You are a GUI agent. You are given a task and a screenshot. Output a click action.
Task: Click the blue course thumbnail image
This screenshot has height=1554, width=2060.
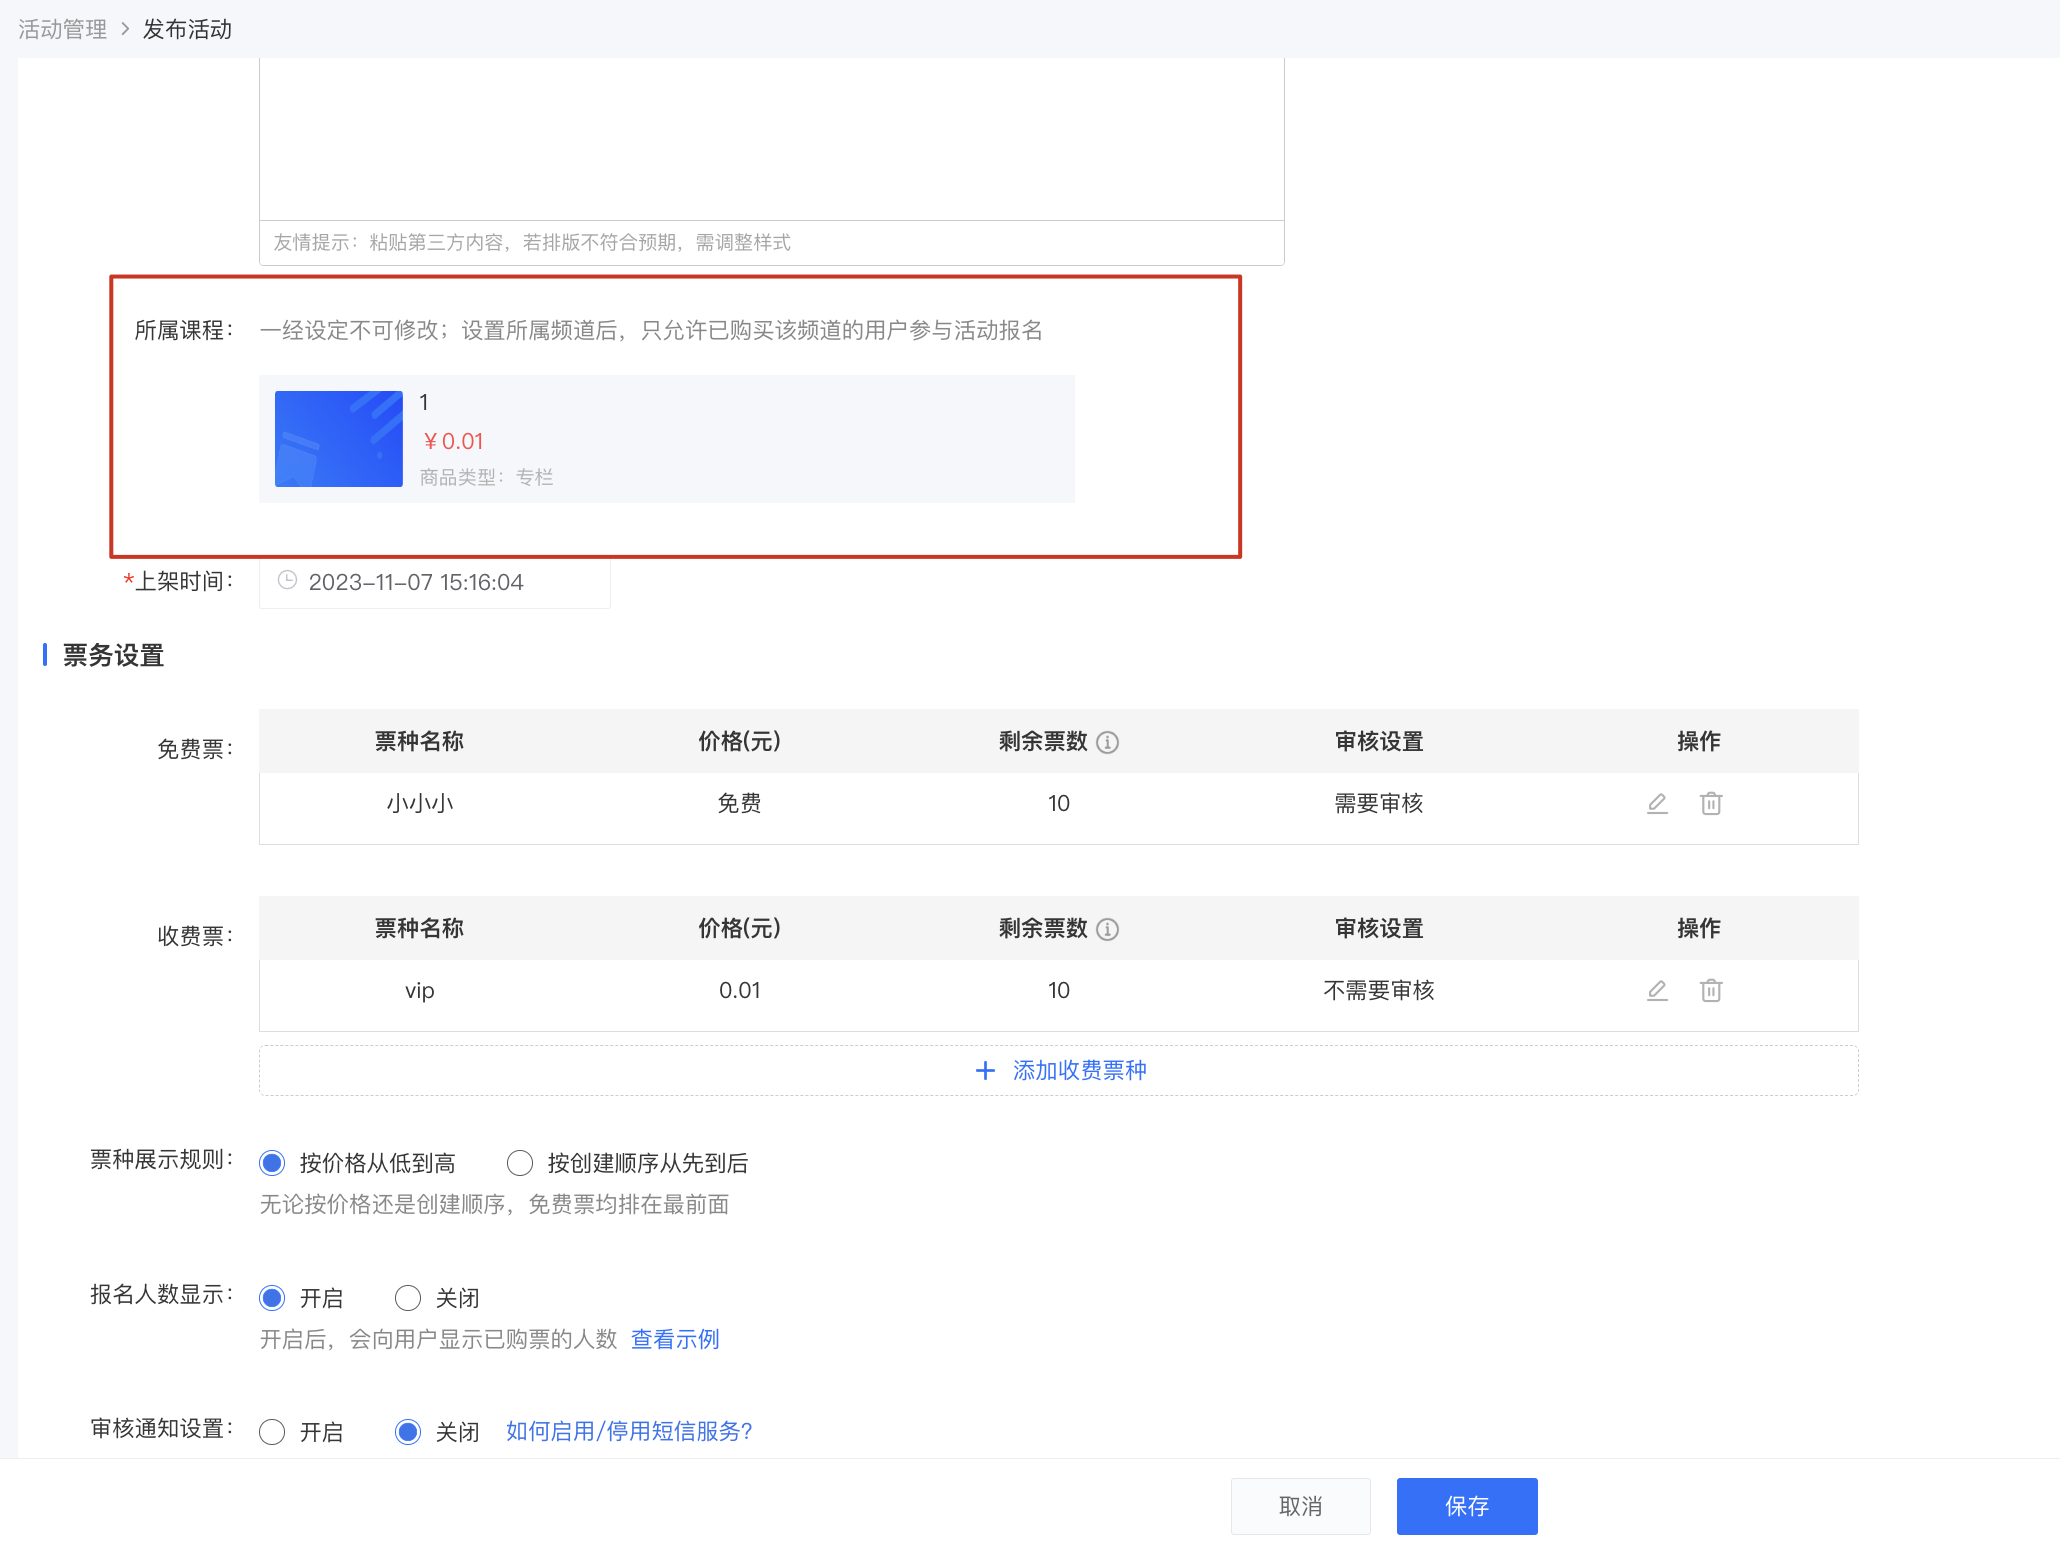tap(339, 439)
